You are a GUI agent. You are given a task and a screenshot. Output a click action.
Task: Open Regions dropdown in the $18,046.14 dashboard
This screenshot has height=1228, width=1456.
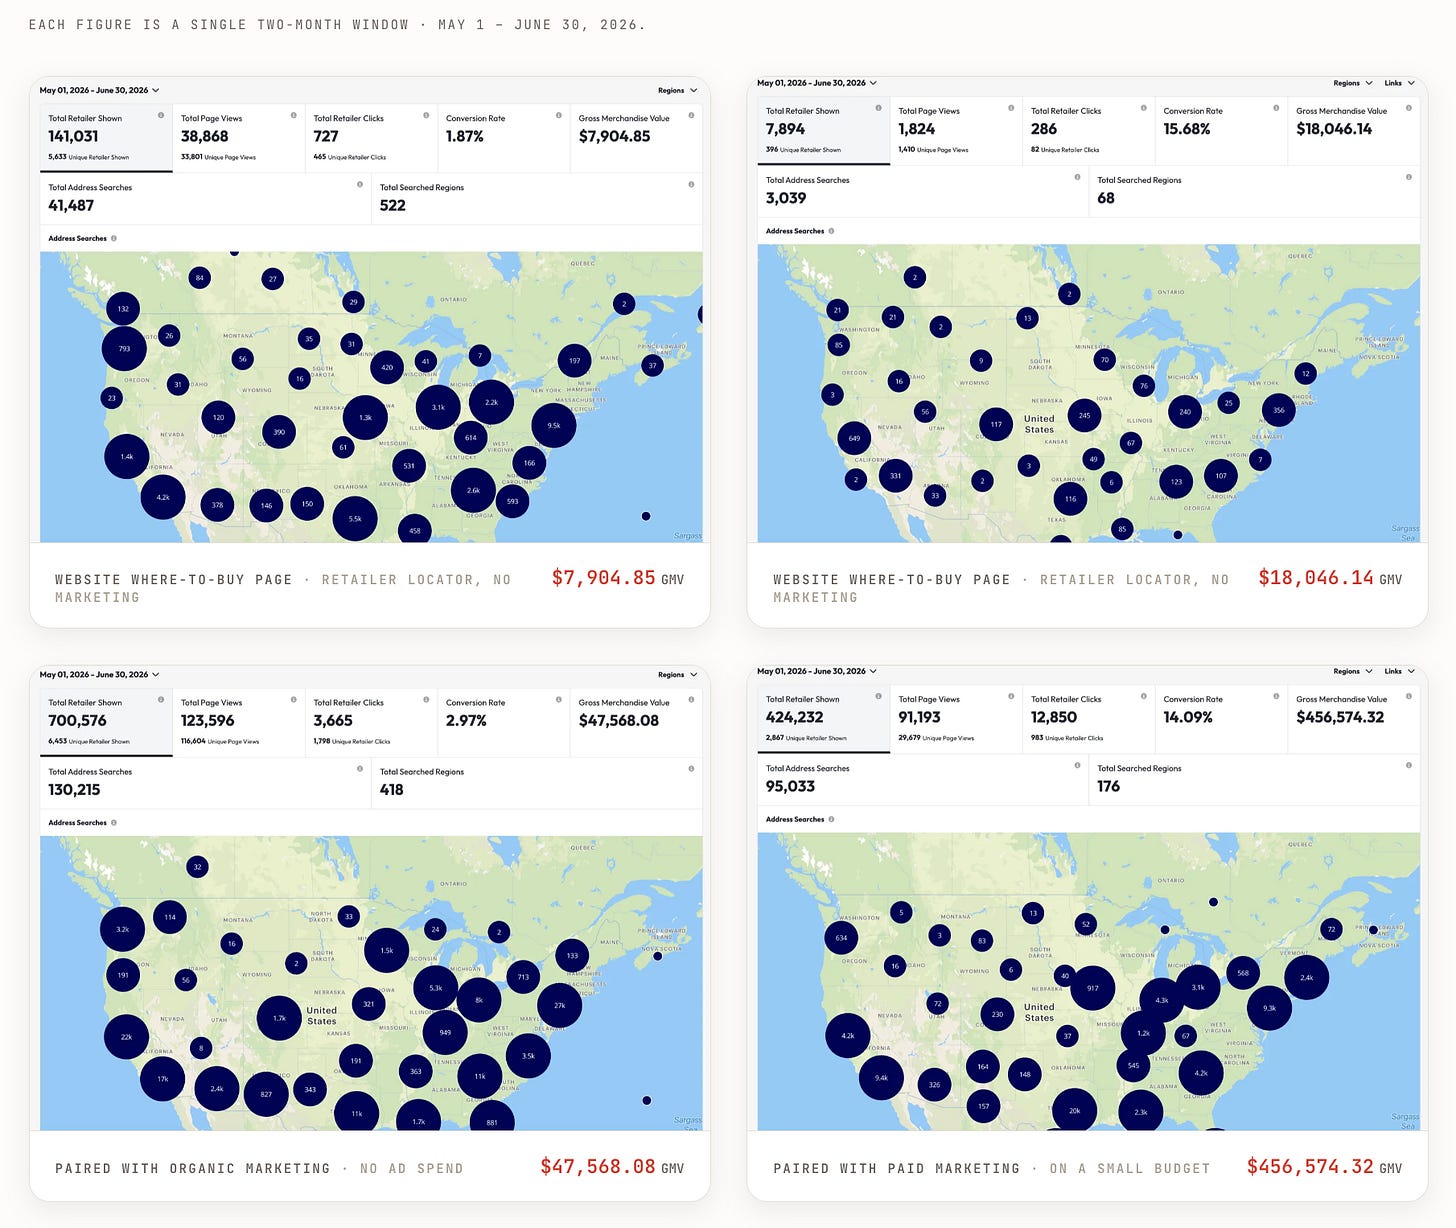(x=1352, y=83)
